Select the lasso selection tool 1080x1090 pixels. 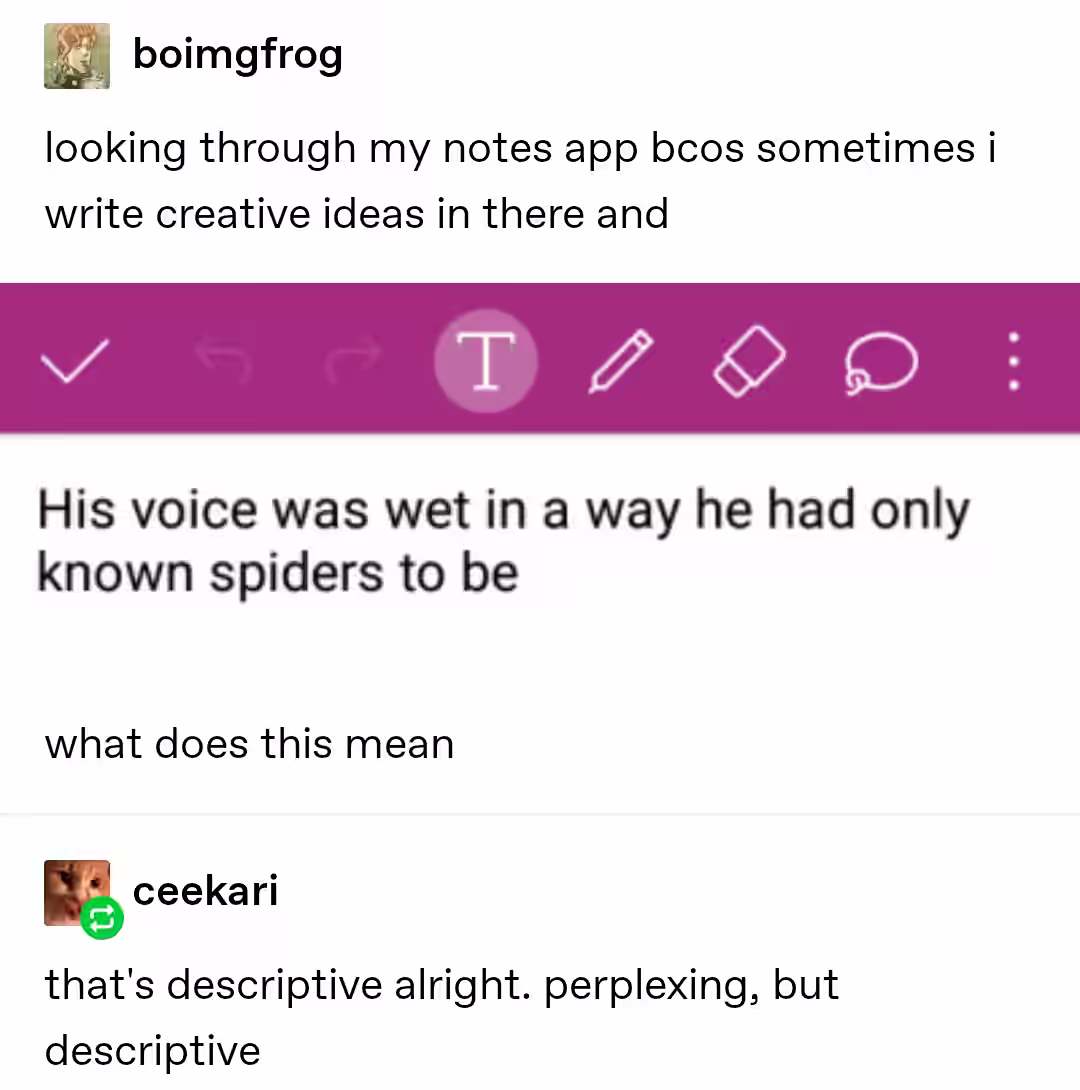click(881, 363)
